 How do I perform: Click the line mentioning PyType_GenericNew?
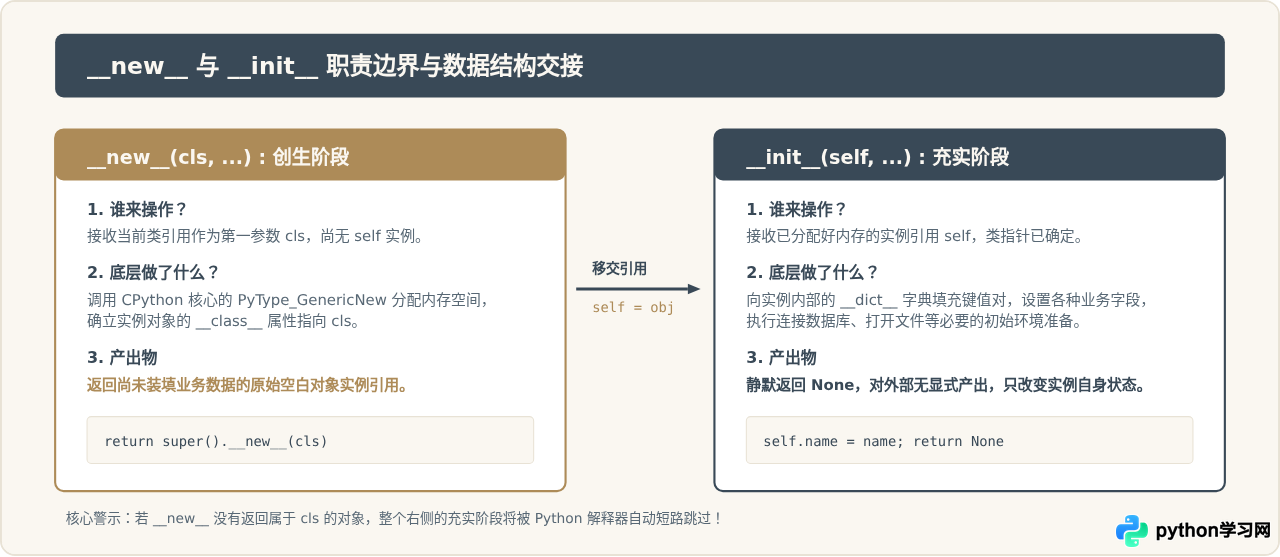[x=287, y=300]
